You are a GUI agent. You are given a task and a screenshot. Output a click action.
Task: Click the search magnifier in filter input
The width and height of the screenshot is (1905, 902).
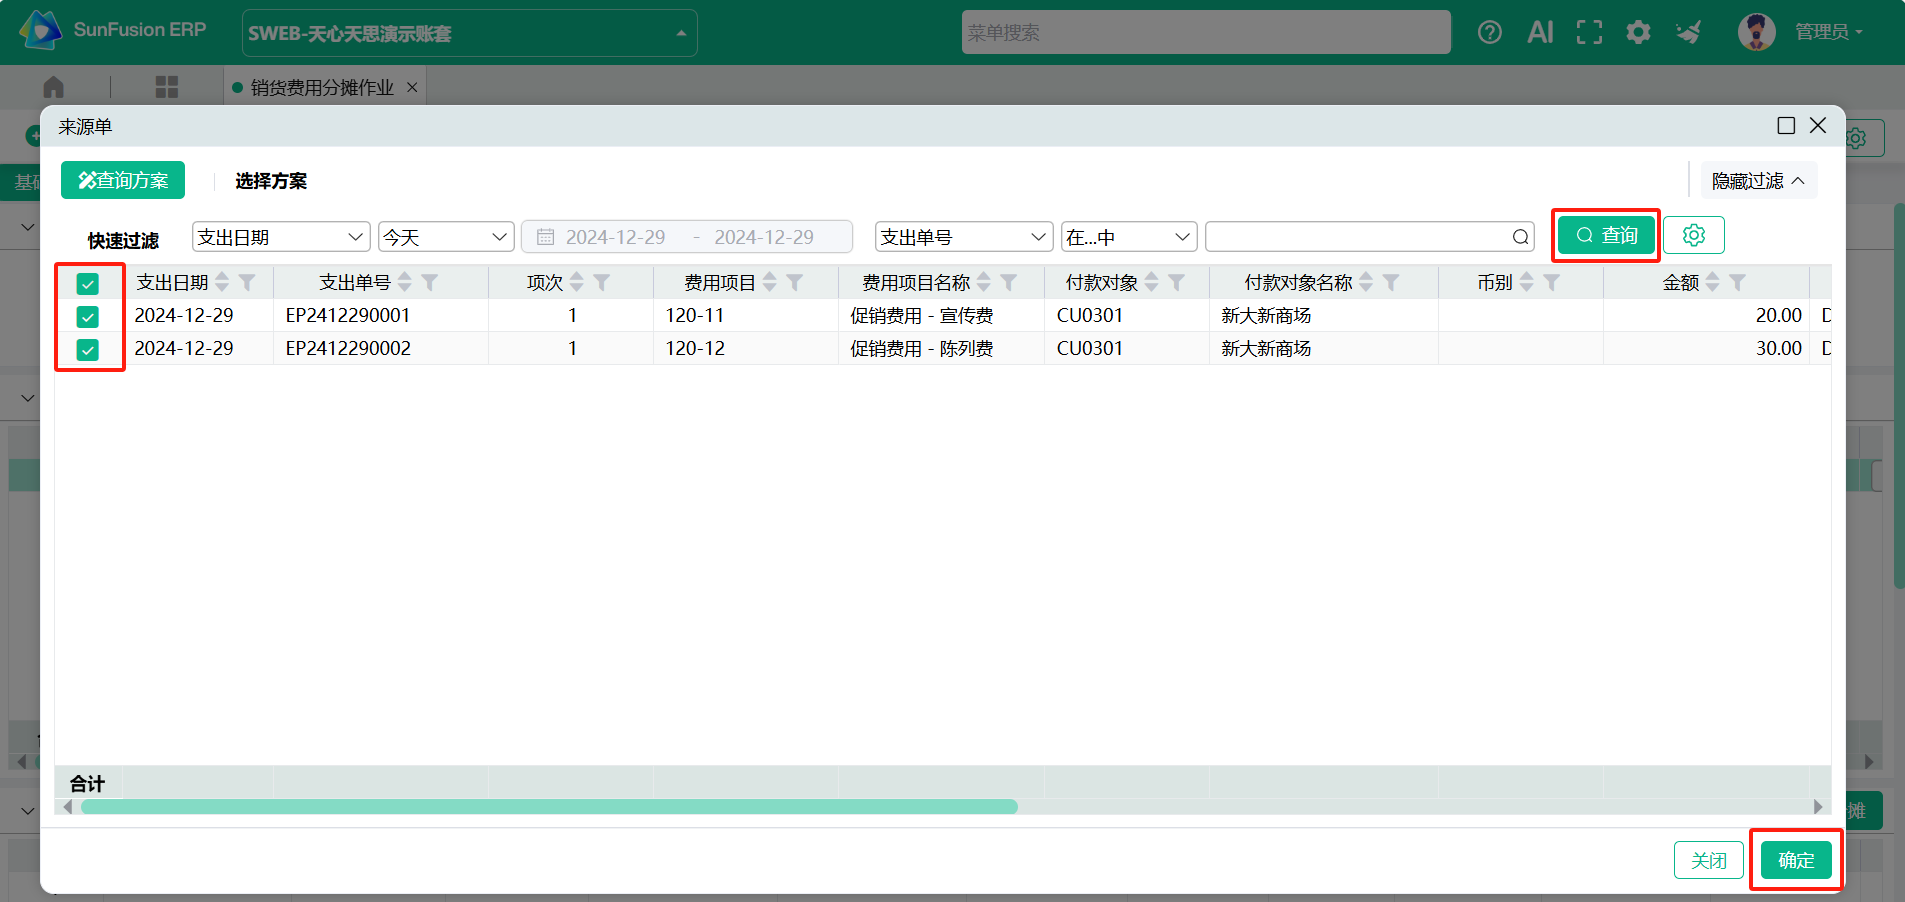coord(1520,237)
